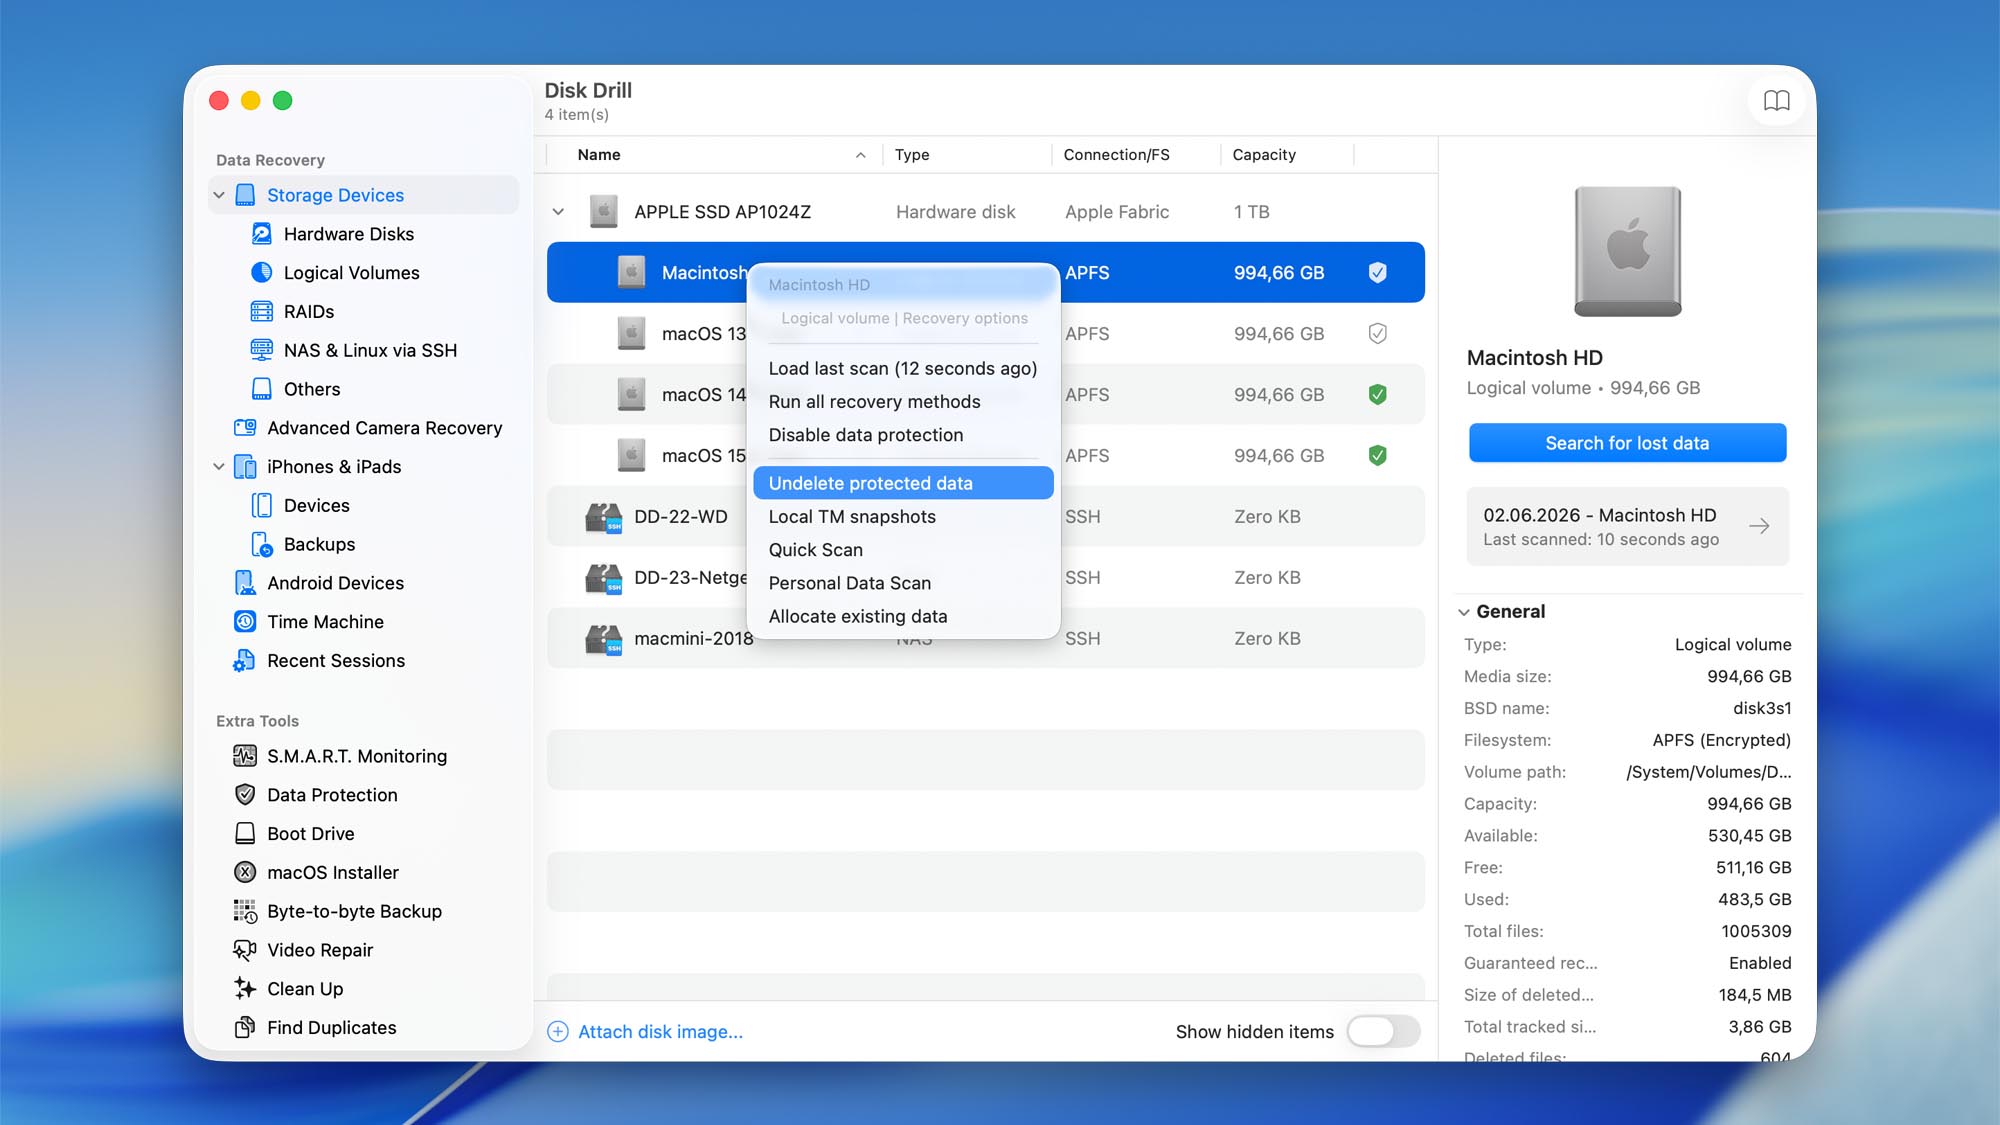Choose Disable data protection
This screenshot has width=2000, height=1125.
[x=903, y=435]
